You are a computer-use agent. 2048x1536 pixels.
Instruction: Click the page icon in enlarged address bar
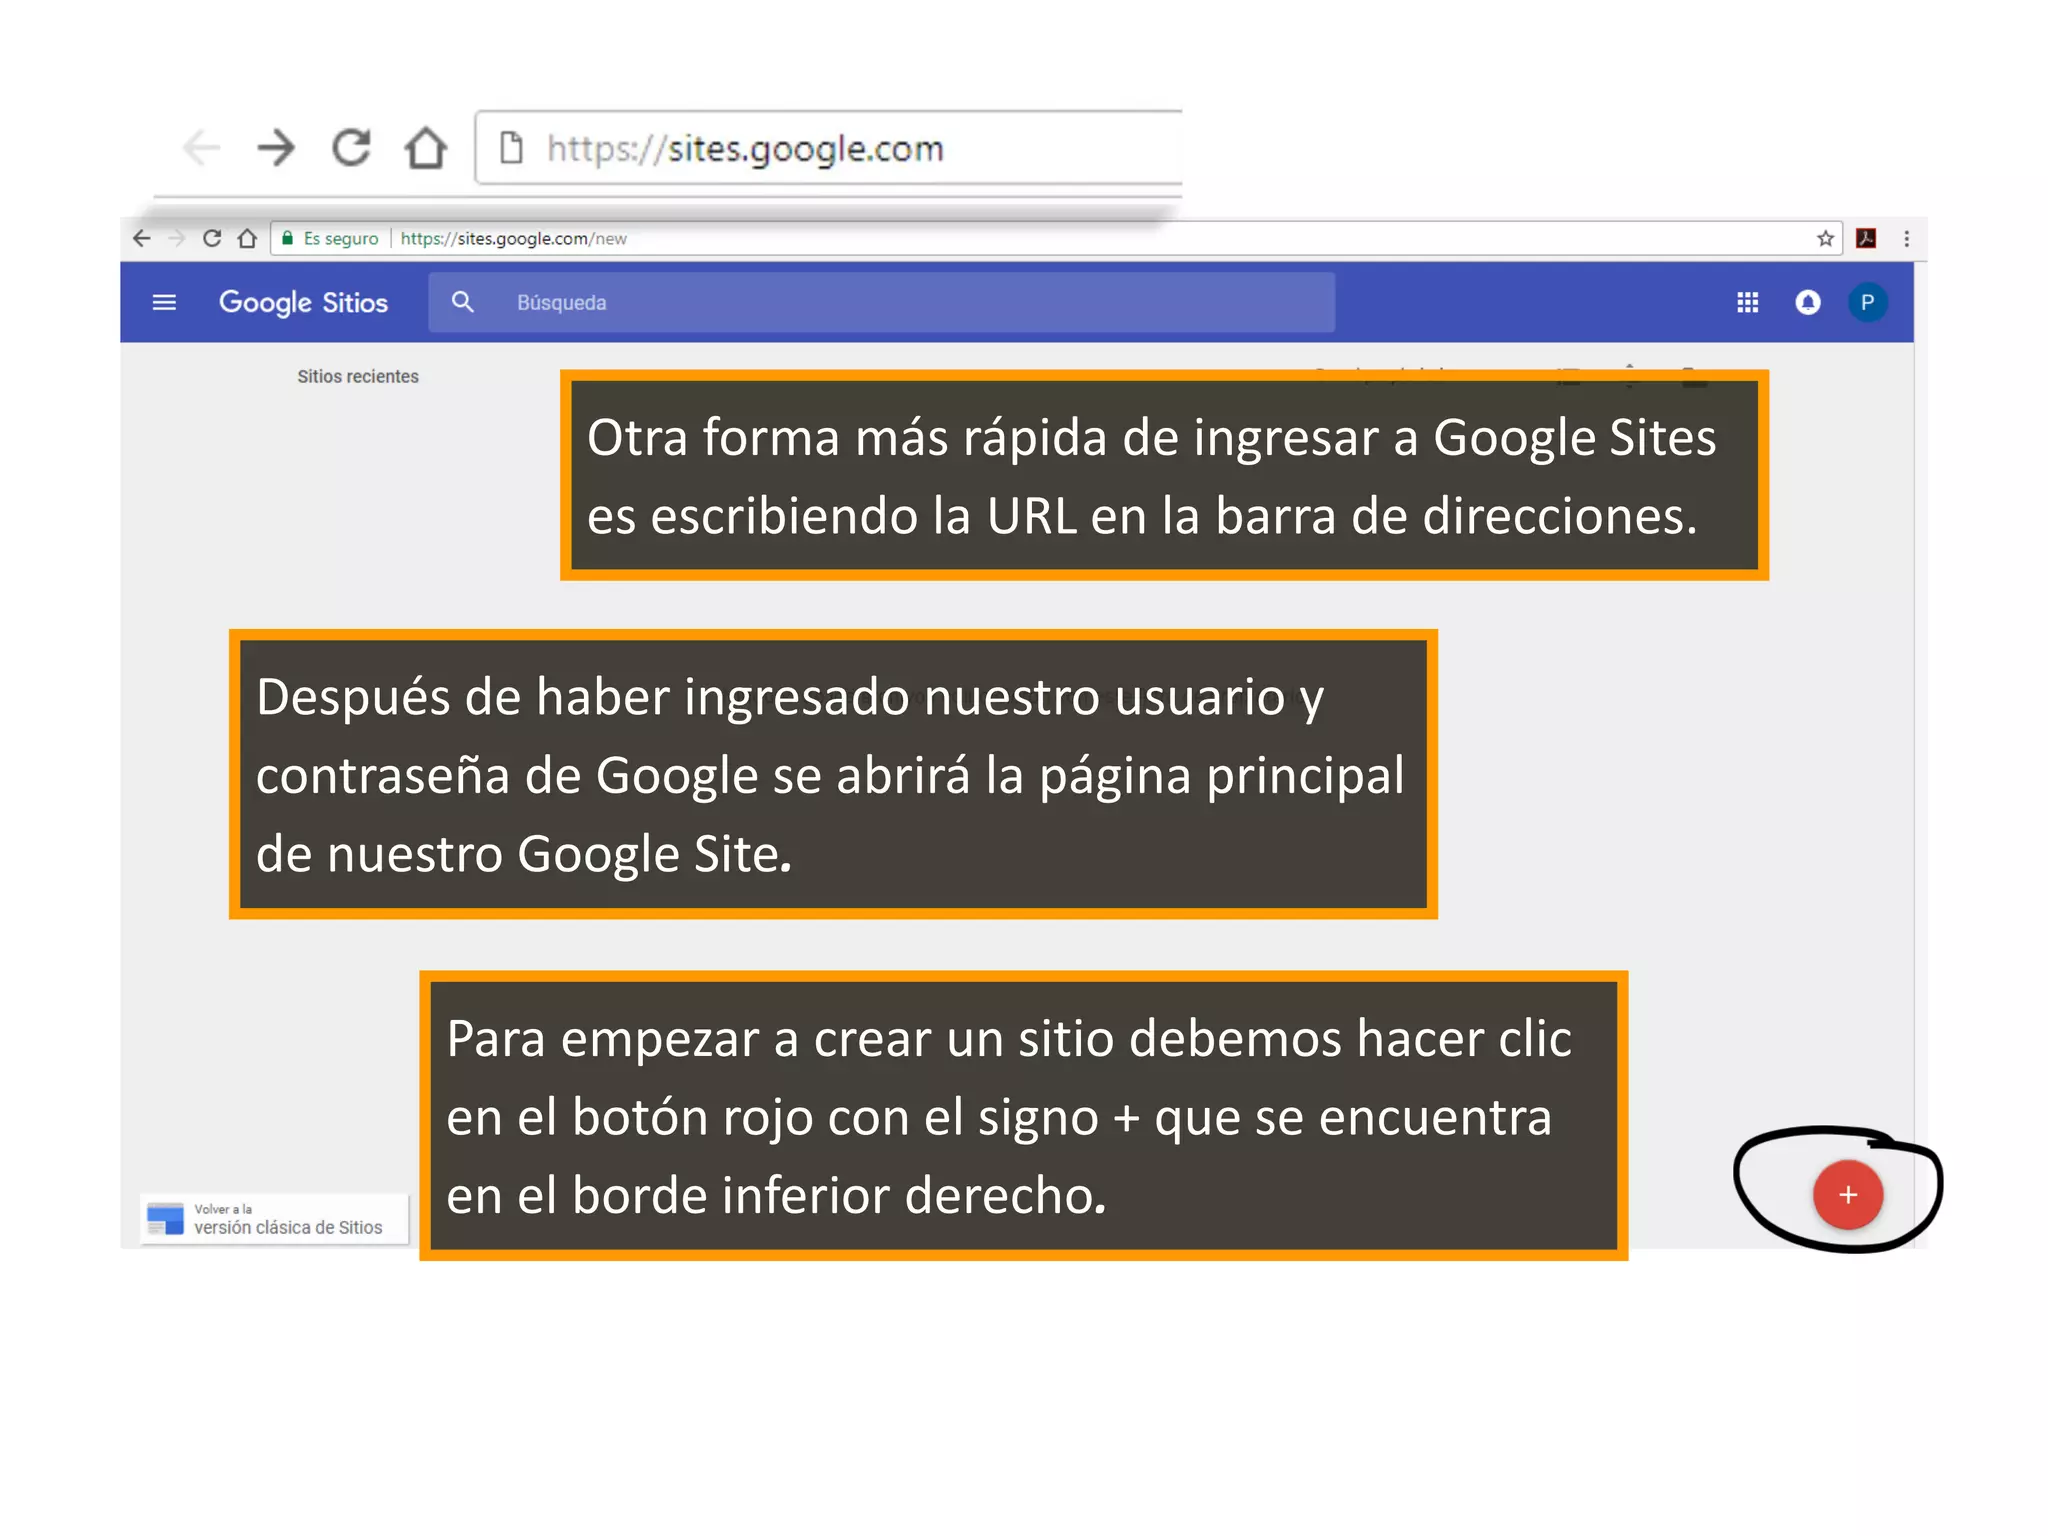[511, 147]
